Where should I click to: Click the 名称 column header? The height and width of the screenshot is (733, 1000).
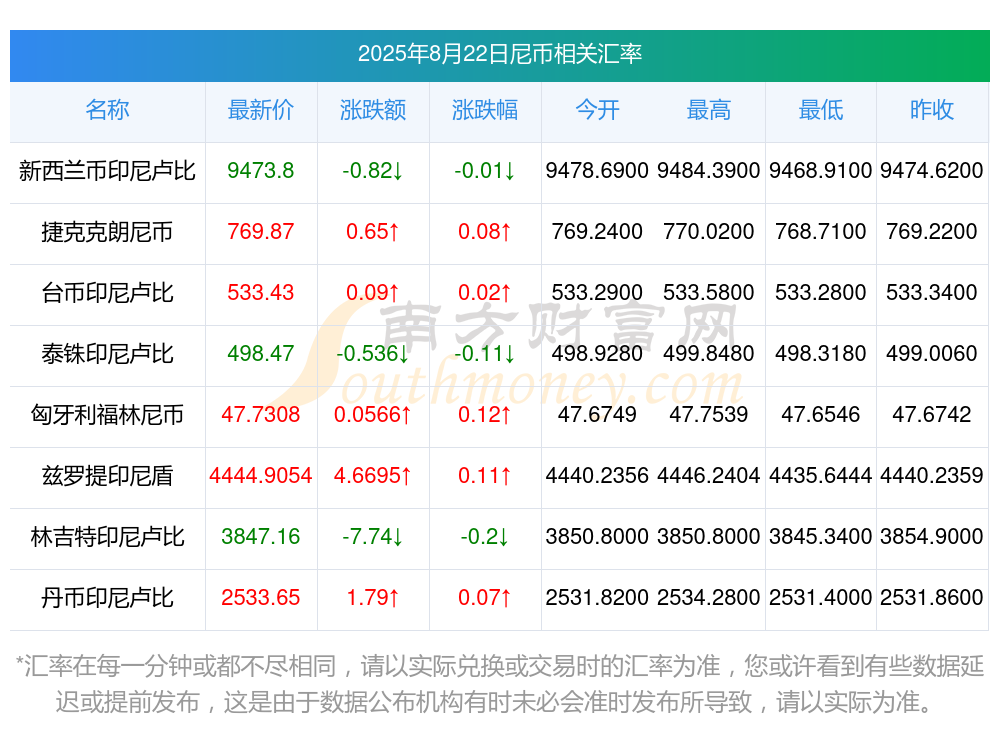click(107, 110)
